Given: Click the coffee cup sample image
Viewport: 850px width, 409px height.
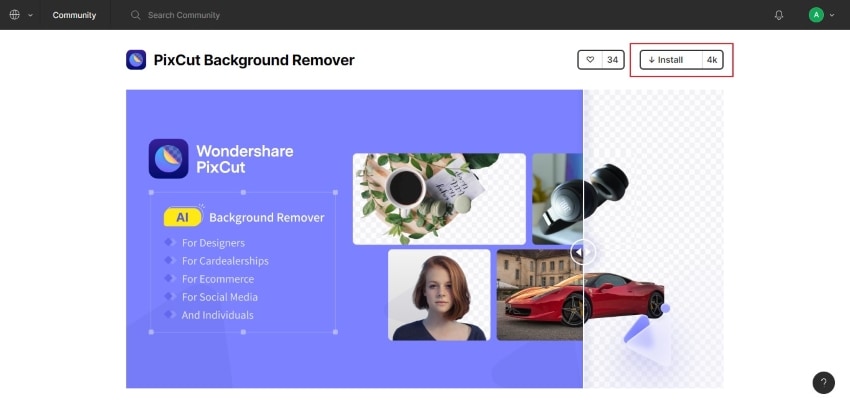Looking at the screenshot, I should [x=439, y=199].
